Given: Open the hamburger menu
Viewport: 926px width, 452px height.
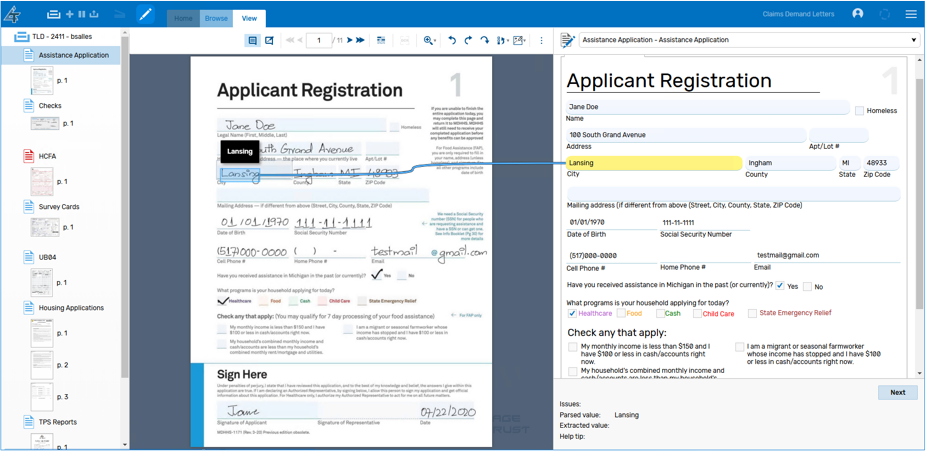Looking at the screenshot, I should (910, 14).
